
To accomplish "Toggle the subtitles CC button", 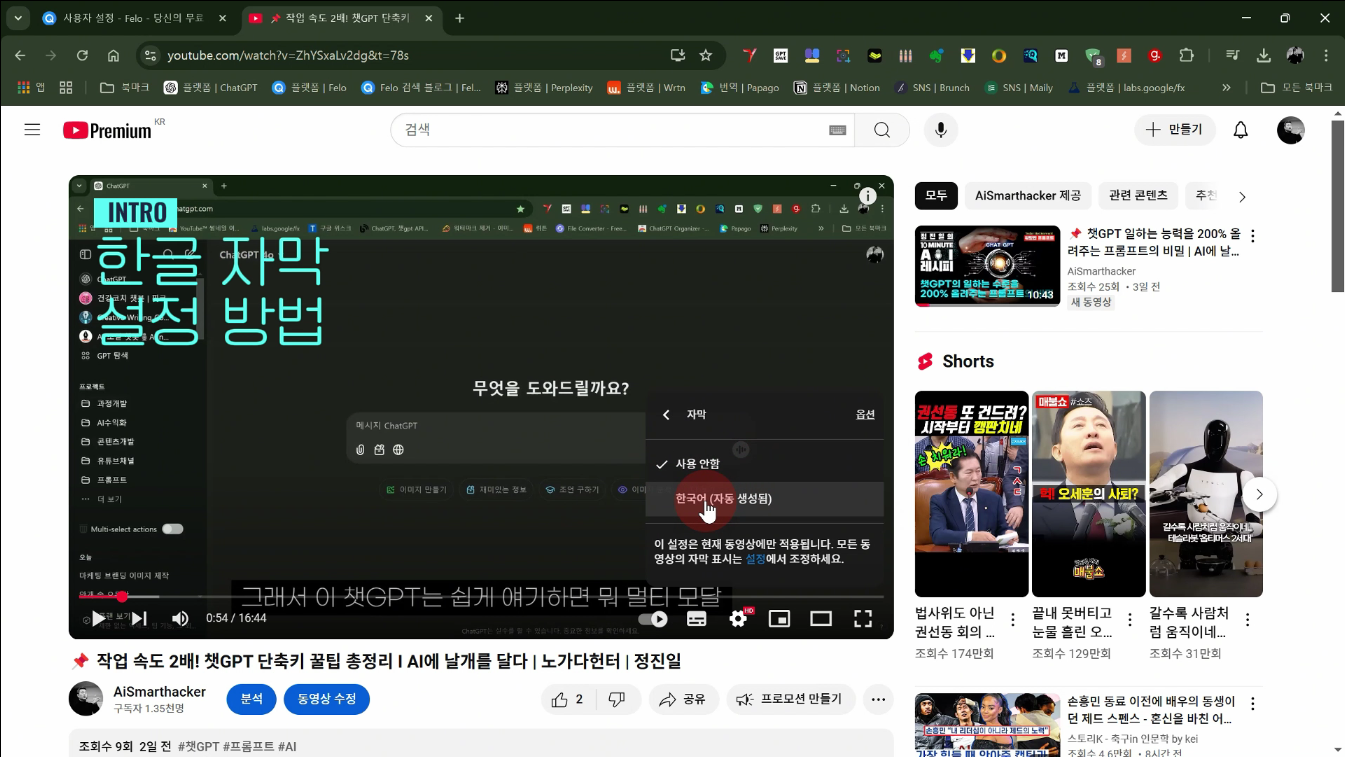I will coord(697,619).
